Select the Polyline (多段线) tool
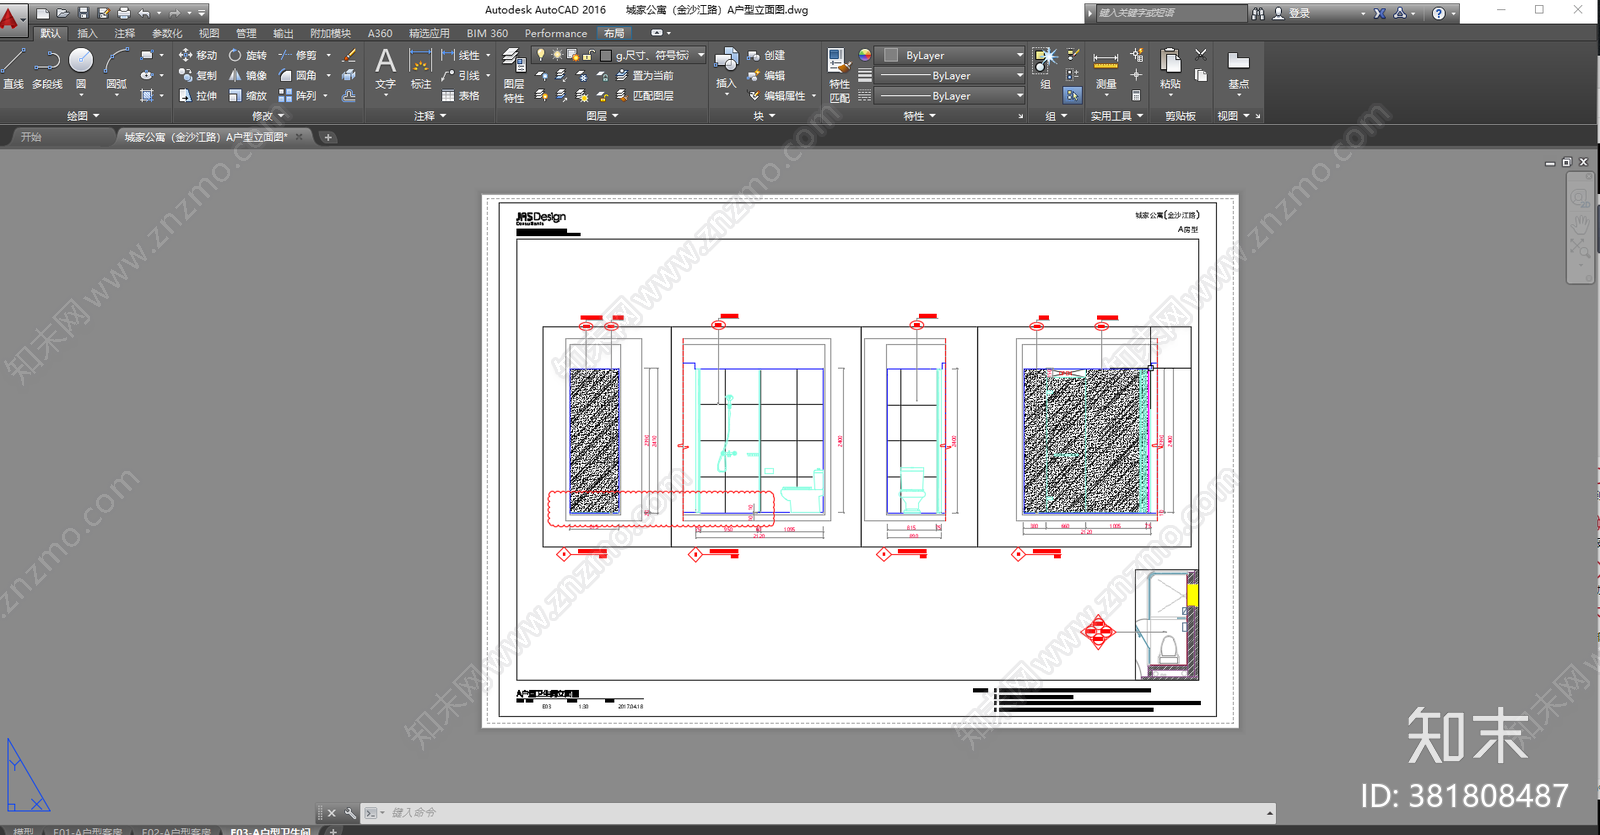The image size is (1600, 835). click(x=47, y=68)
